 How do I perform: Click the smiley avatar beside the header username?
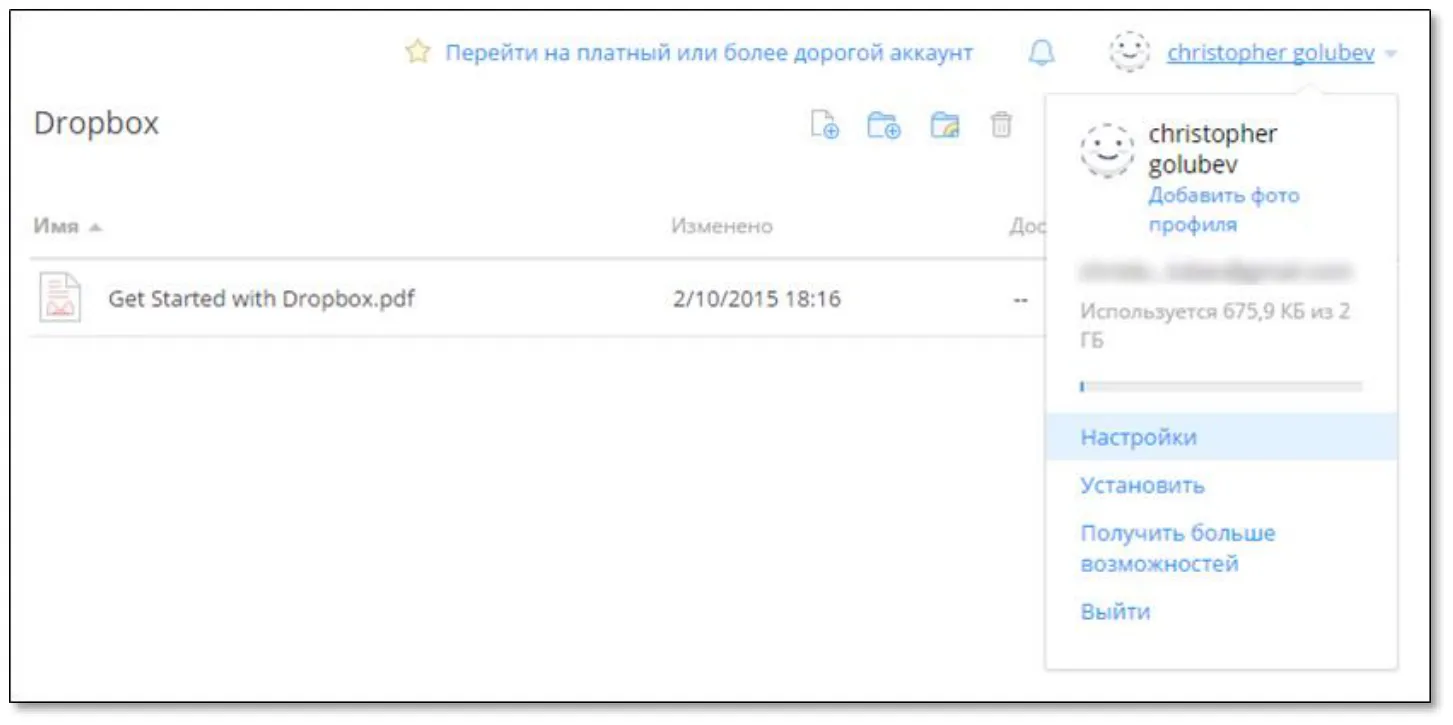point(1130,52)
